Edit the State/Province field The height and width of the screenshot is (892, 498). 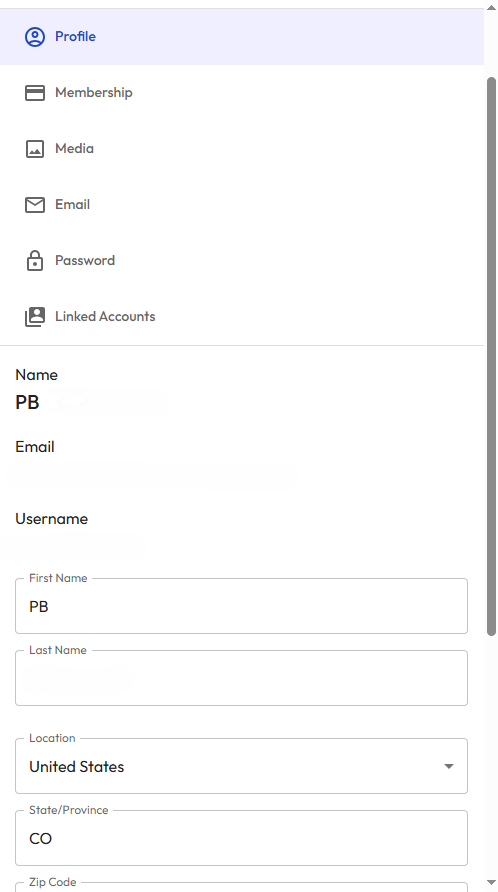[x=241, y=839]
